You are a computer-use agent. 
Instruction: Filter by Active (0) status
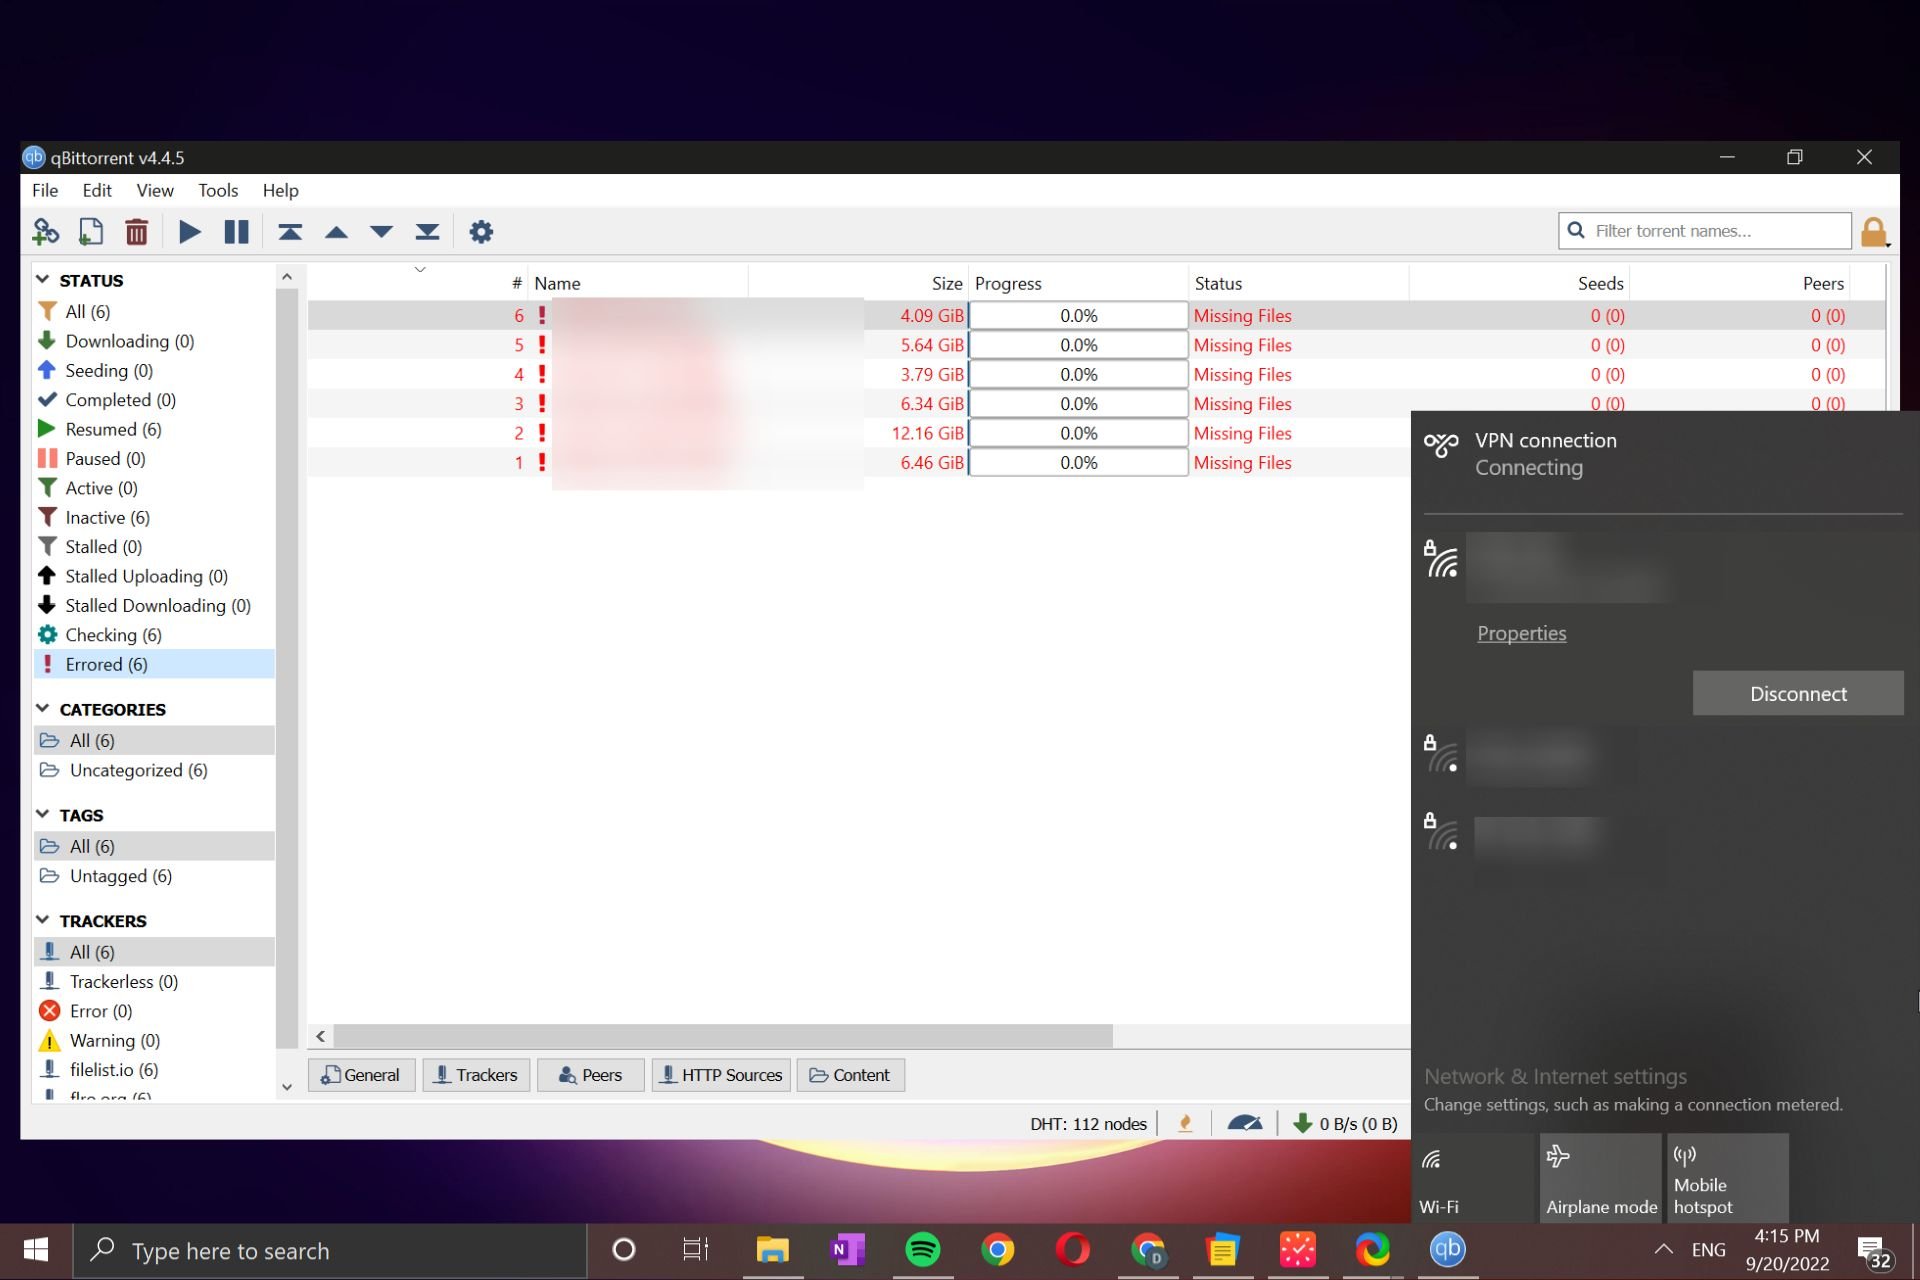(101, 488)
